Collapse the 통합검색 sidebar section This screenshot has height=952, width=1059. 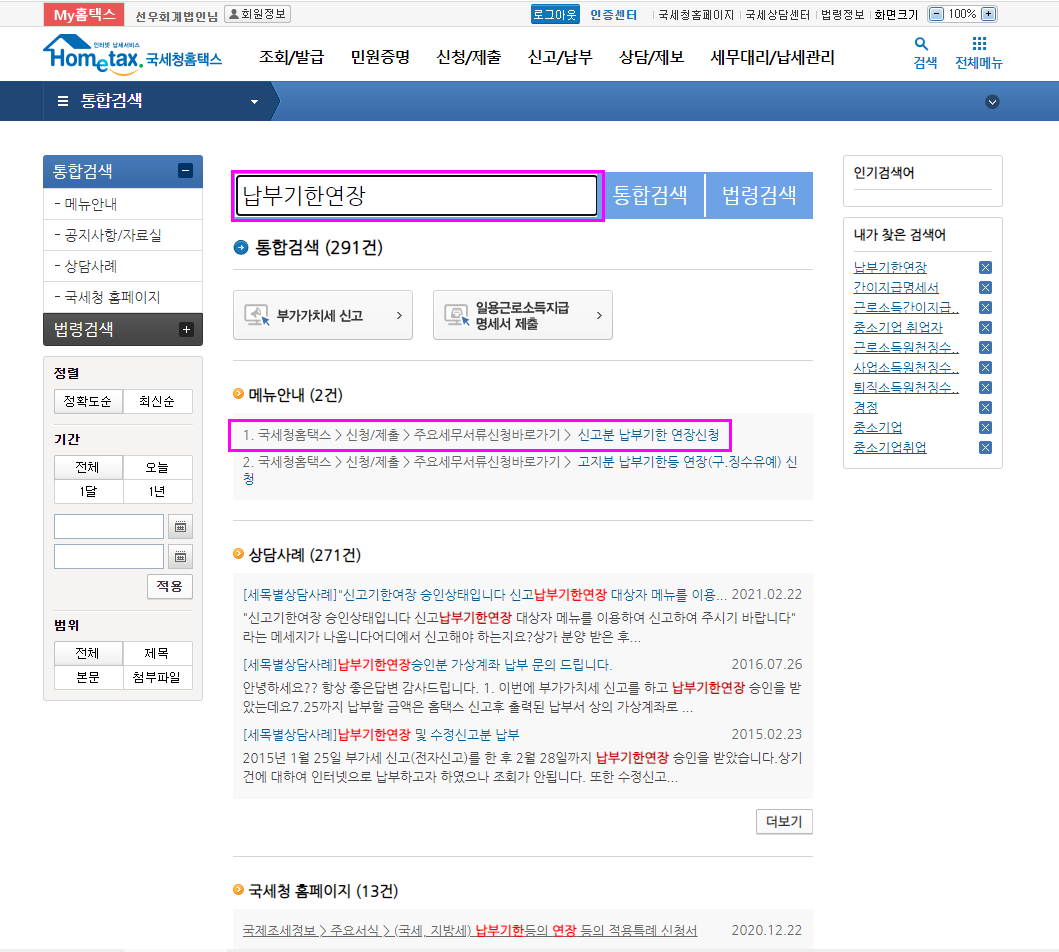click(x=185, y=171)
